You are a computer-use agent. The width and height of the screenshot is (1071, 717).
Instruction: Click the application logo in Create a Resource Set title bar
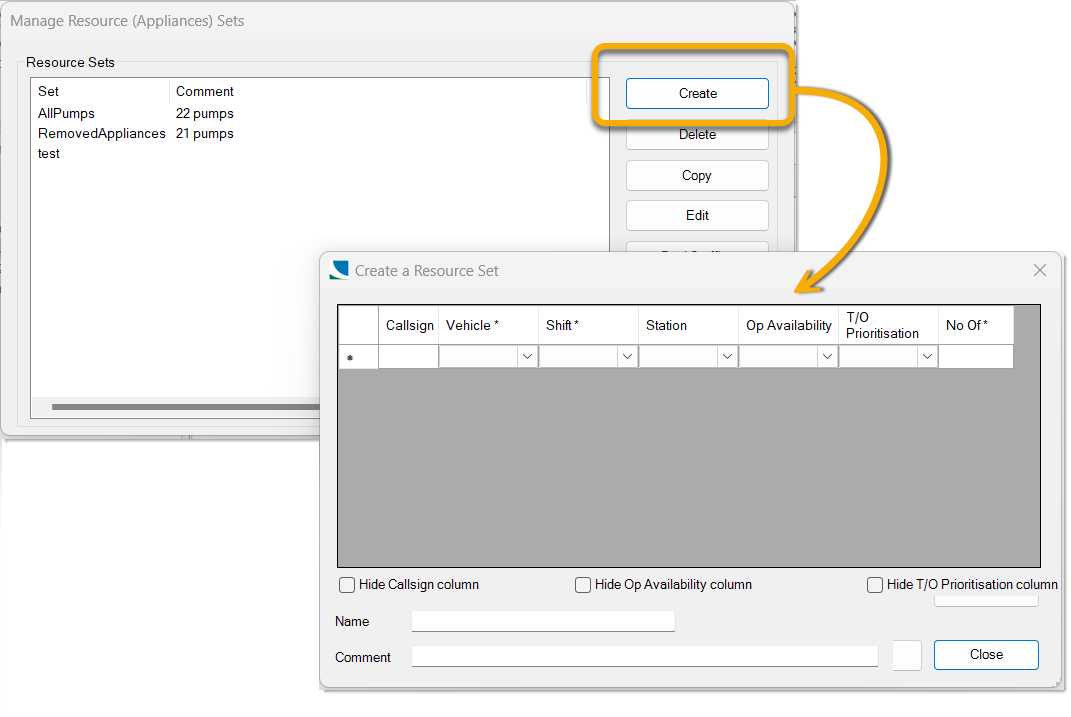click(339, 270)
